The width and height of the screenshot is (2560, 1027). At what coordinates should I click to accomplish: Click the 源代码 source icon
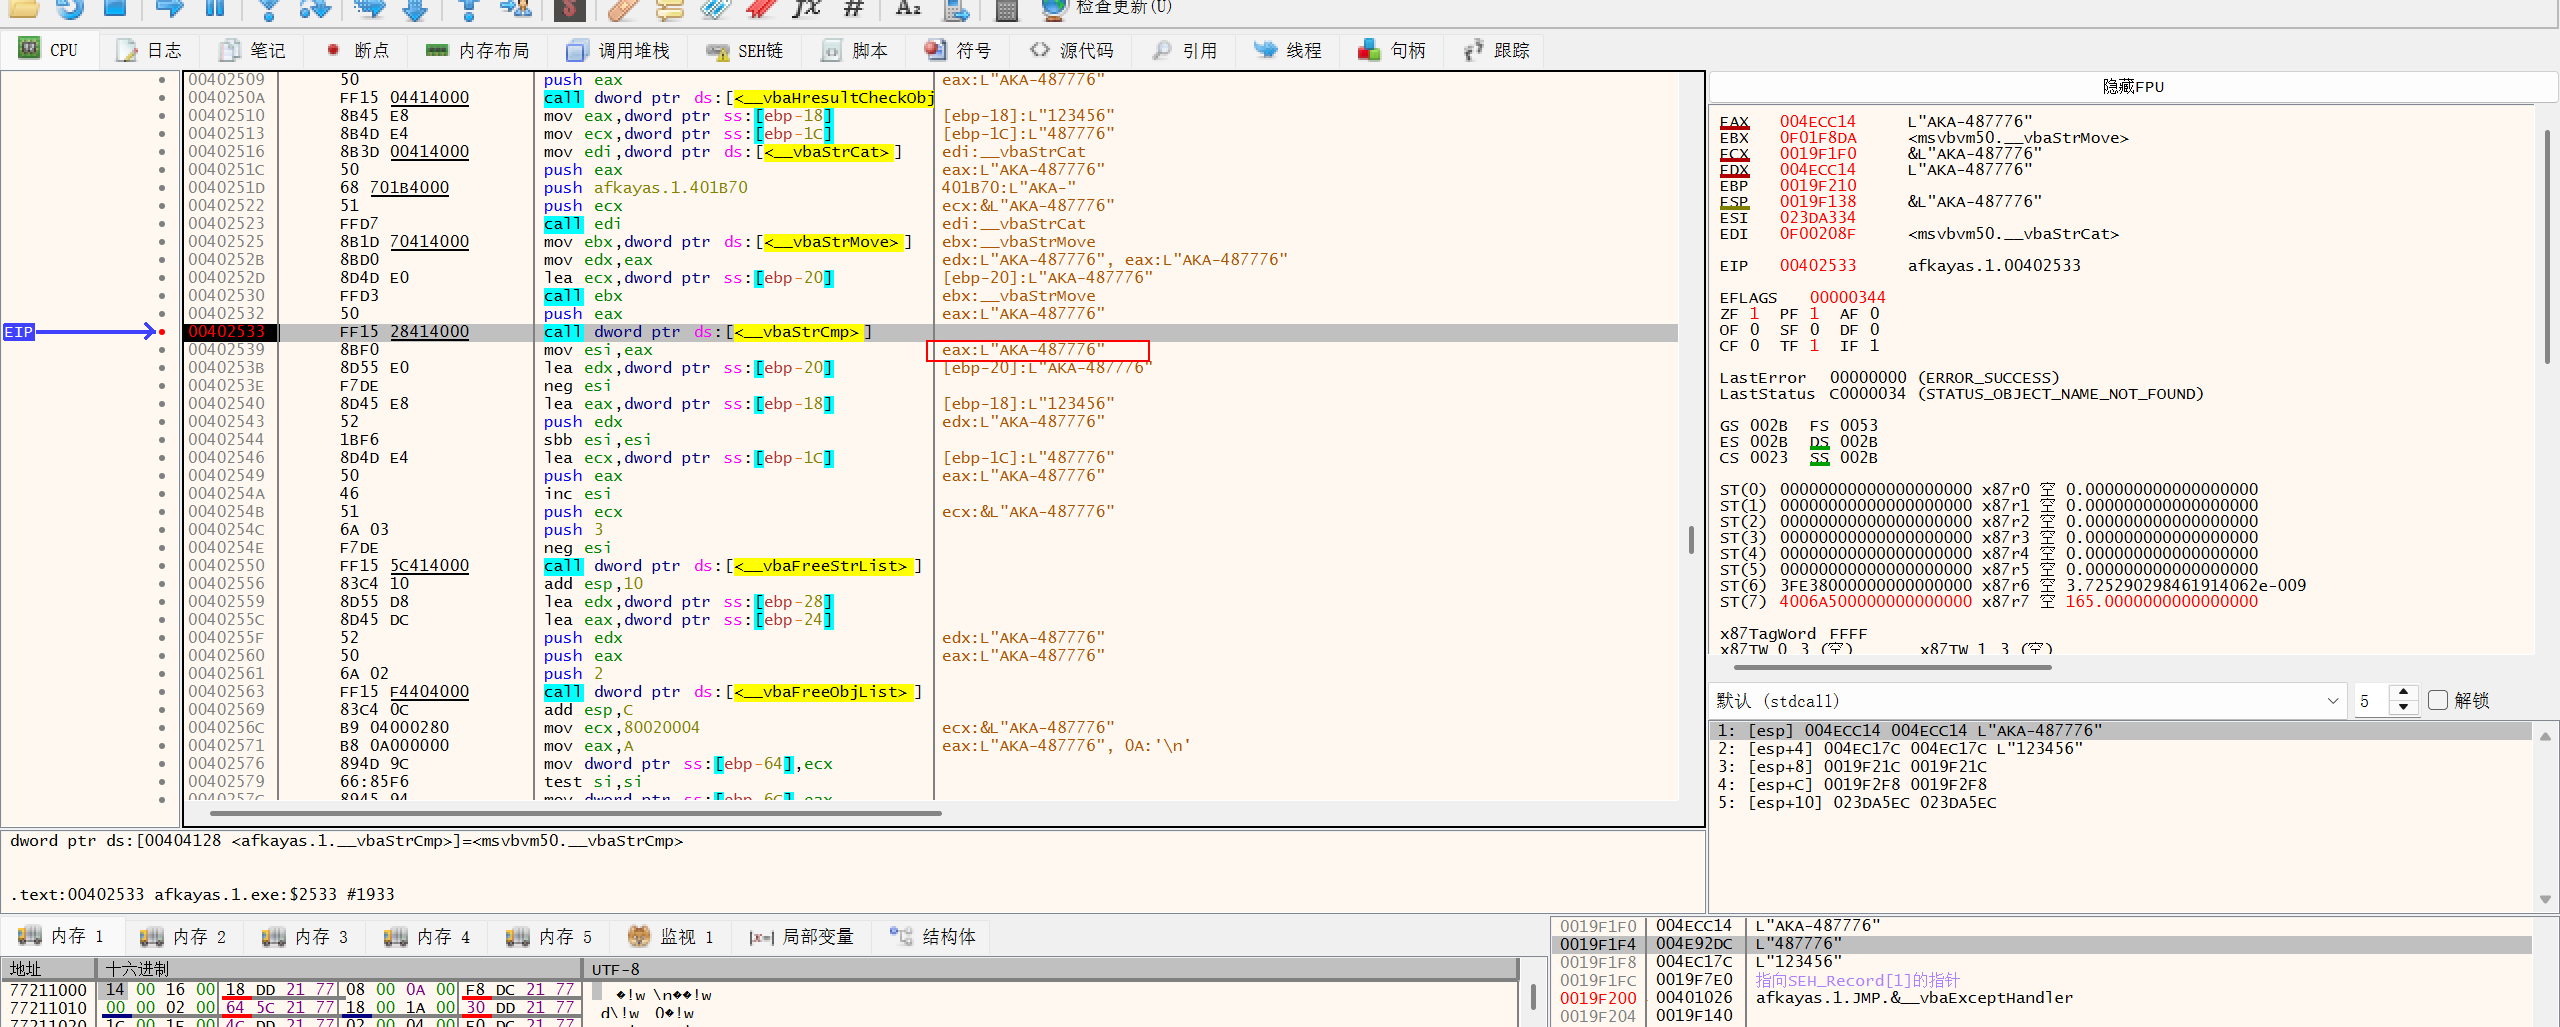click(x=1040, y=50)
